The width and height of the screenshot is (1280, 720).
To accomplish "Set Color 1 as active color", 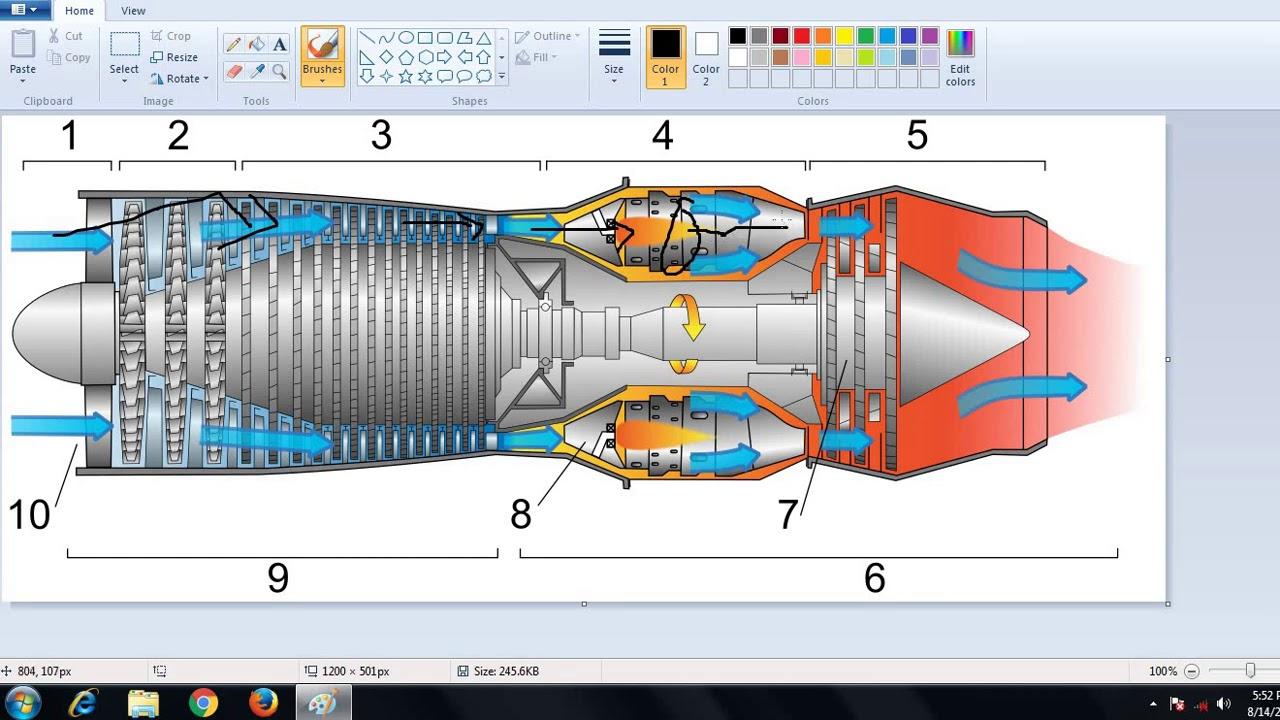I will 665,56.
